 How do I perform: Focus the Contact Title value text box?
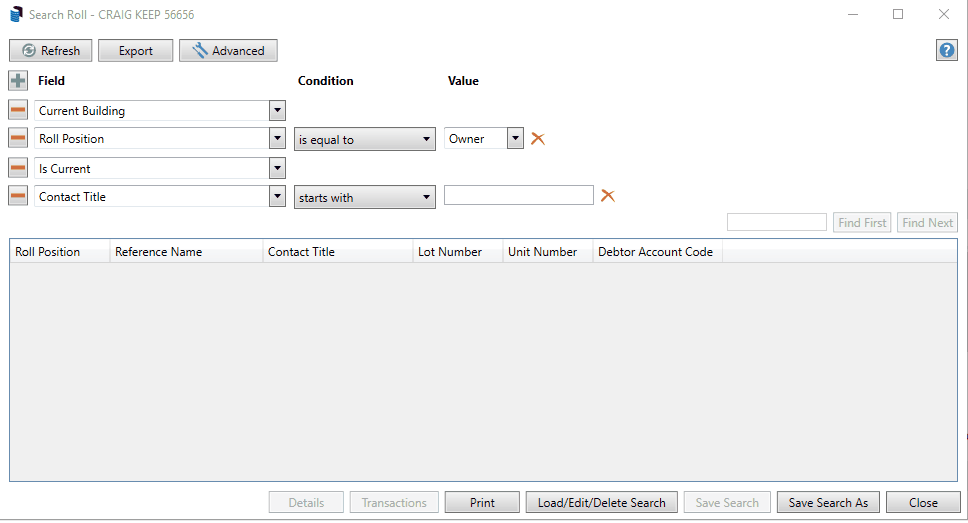[x=519, y=196]
